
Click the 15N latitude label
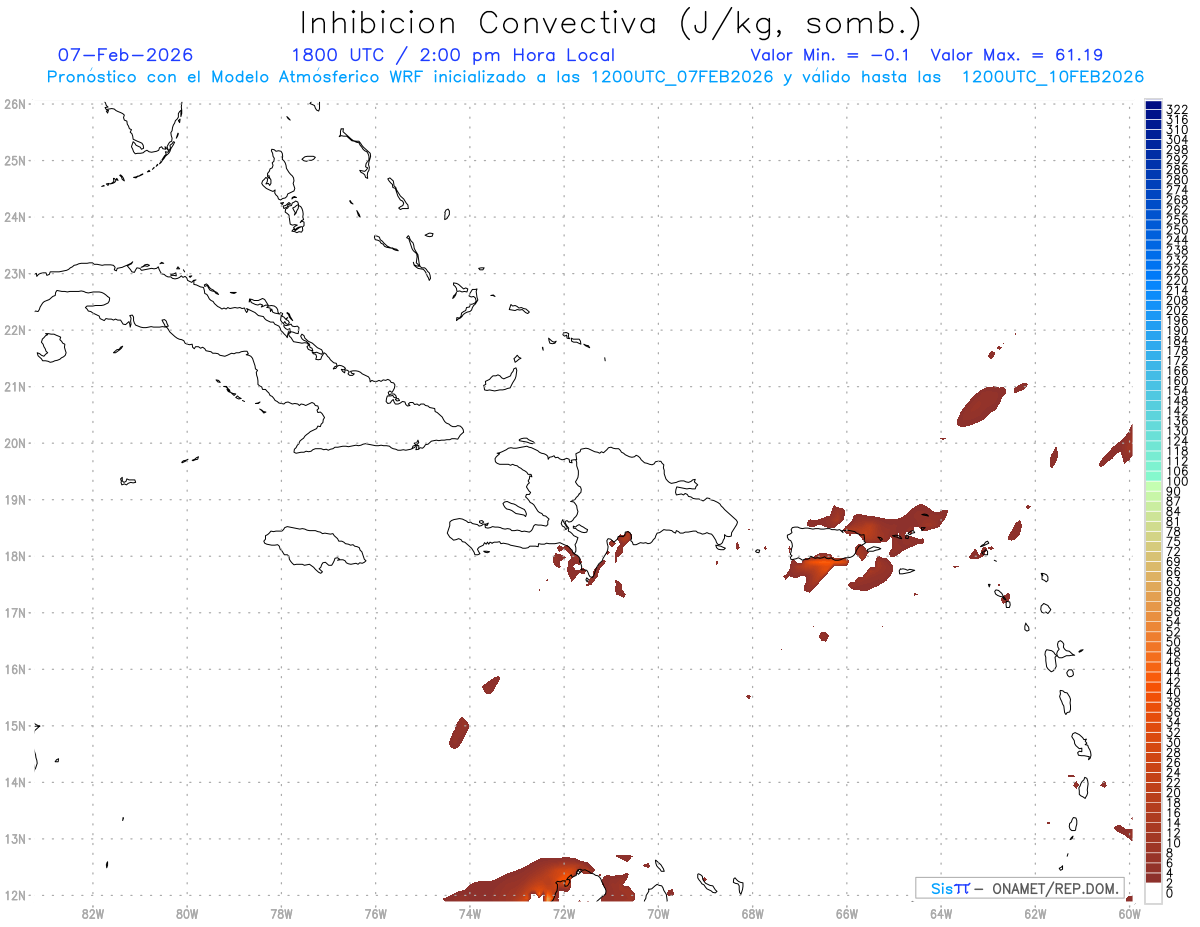14,725
